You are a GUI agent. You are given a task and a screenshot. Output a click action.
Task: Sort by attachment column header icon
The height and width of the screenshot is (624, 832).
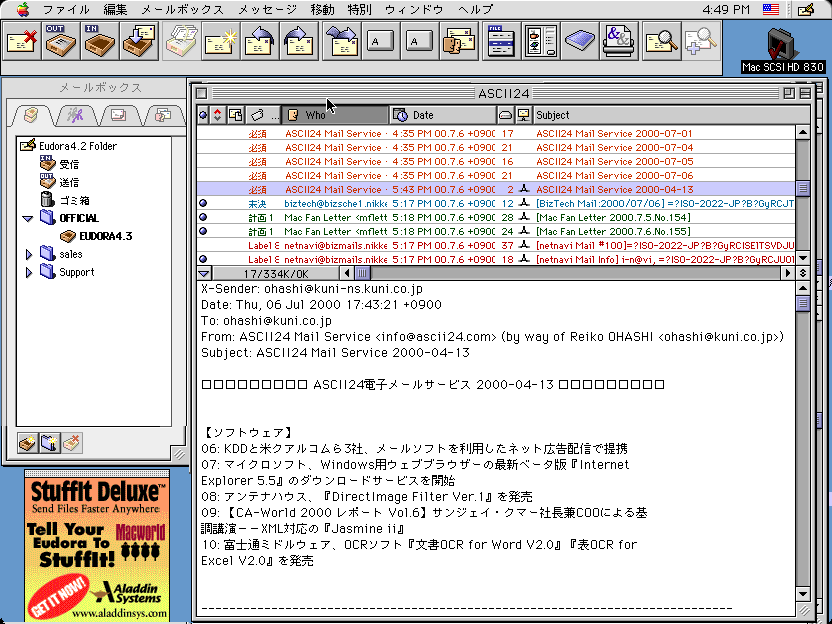235,115
